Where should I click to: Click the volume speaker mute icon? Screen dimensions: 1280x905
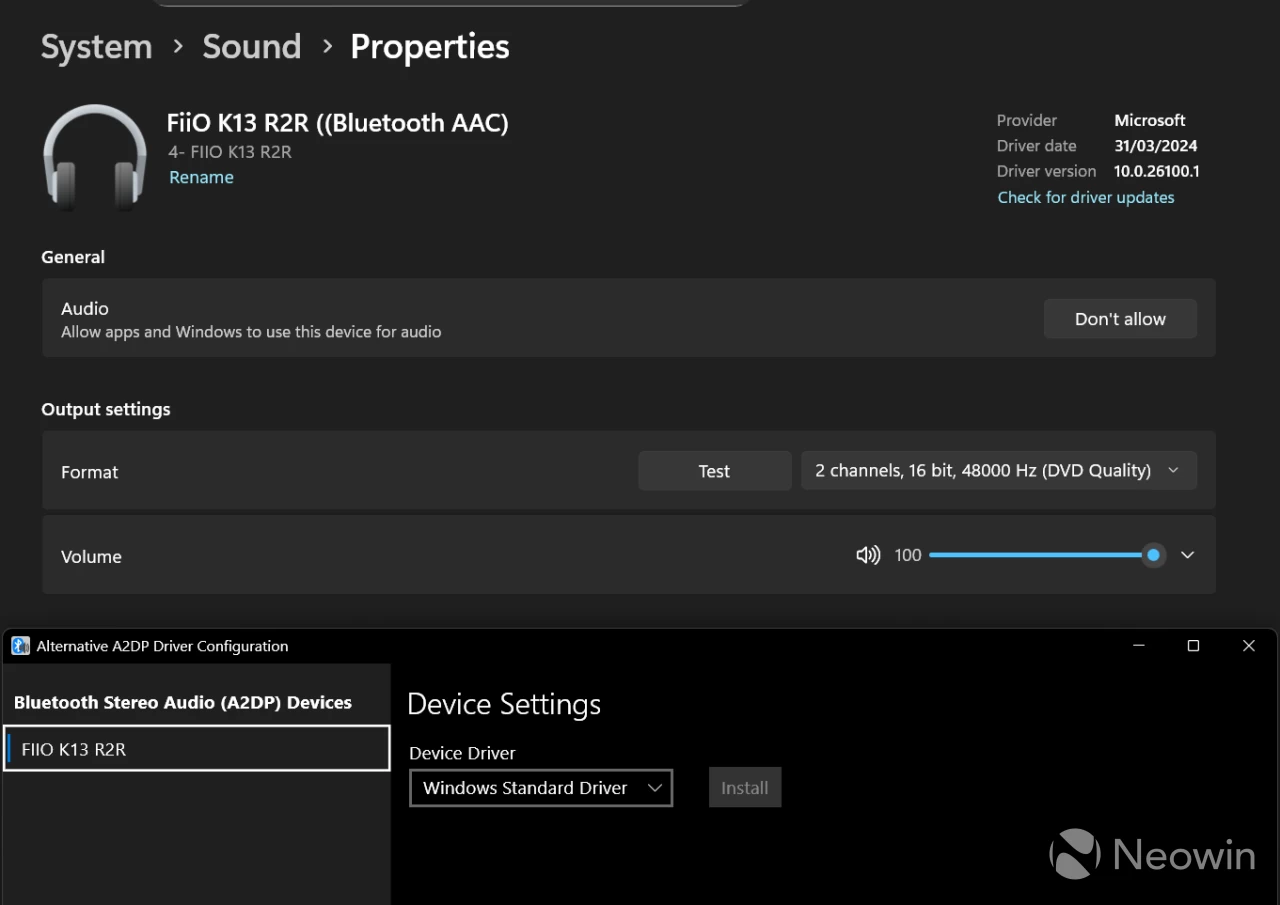pyautogui.click(x=868, y=555)
